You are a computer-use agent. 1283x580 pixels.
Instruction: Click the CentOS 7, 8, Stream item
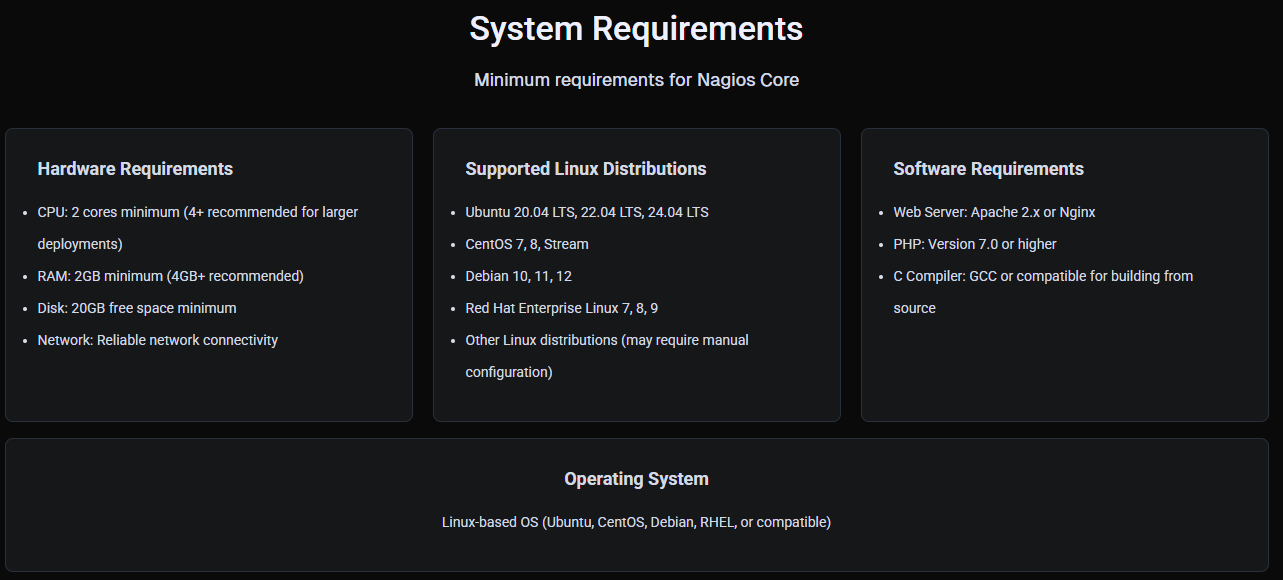tap(526, 244)
